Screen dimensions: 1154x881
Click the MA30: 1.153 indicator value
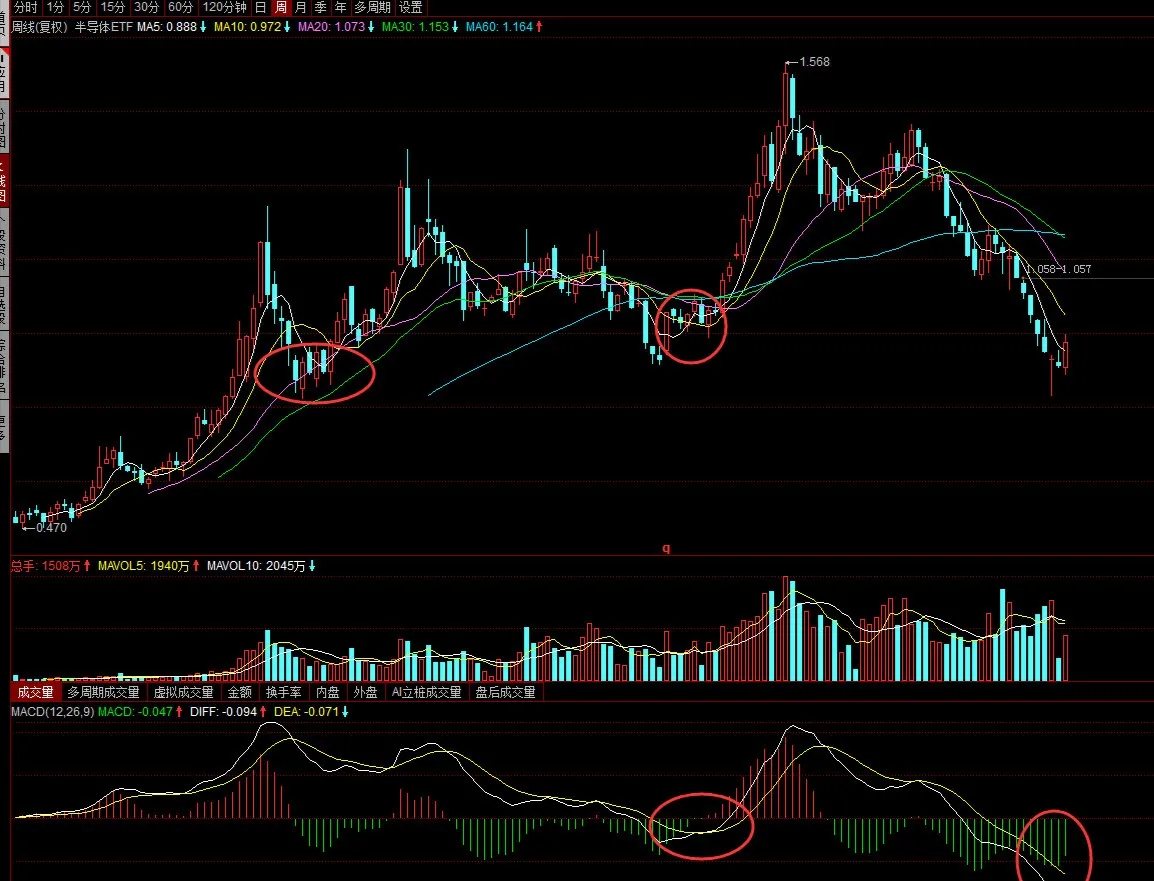(415, 26)
